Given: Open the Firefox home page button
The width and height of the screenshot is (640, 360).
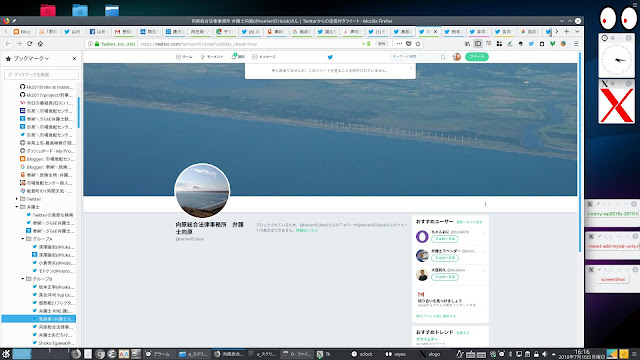Looking at the screenshot, I should pyautogui.click(x=40, y=44).
